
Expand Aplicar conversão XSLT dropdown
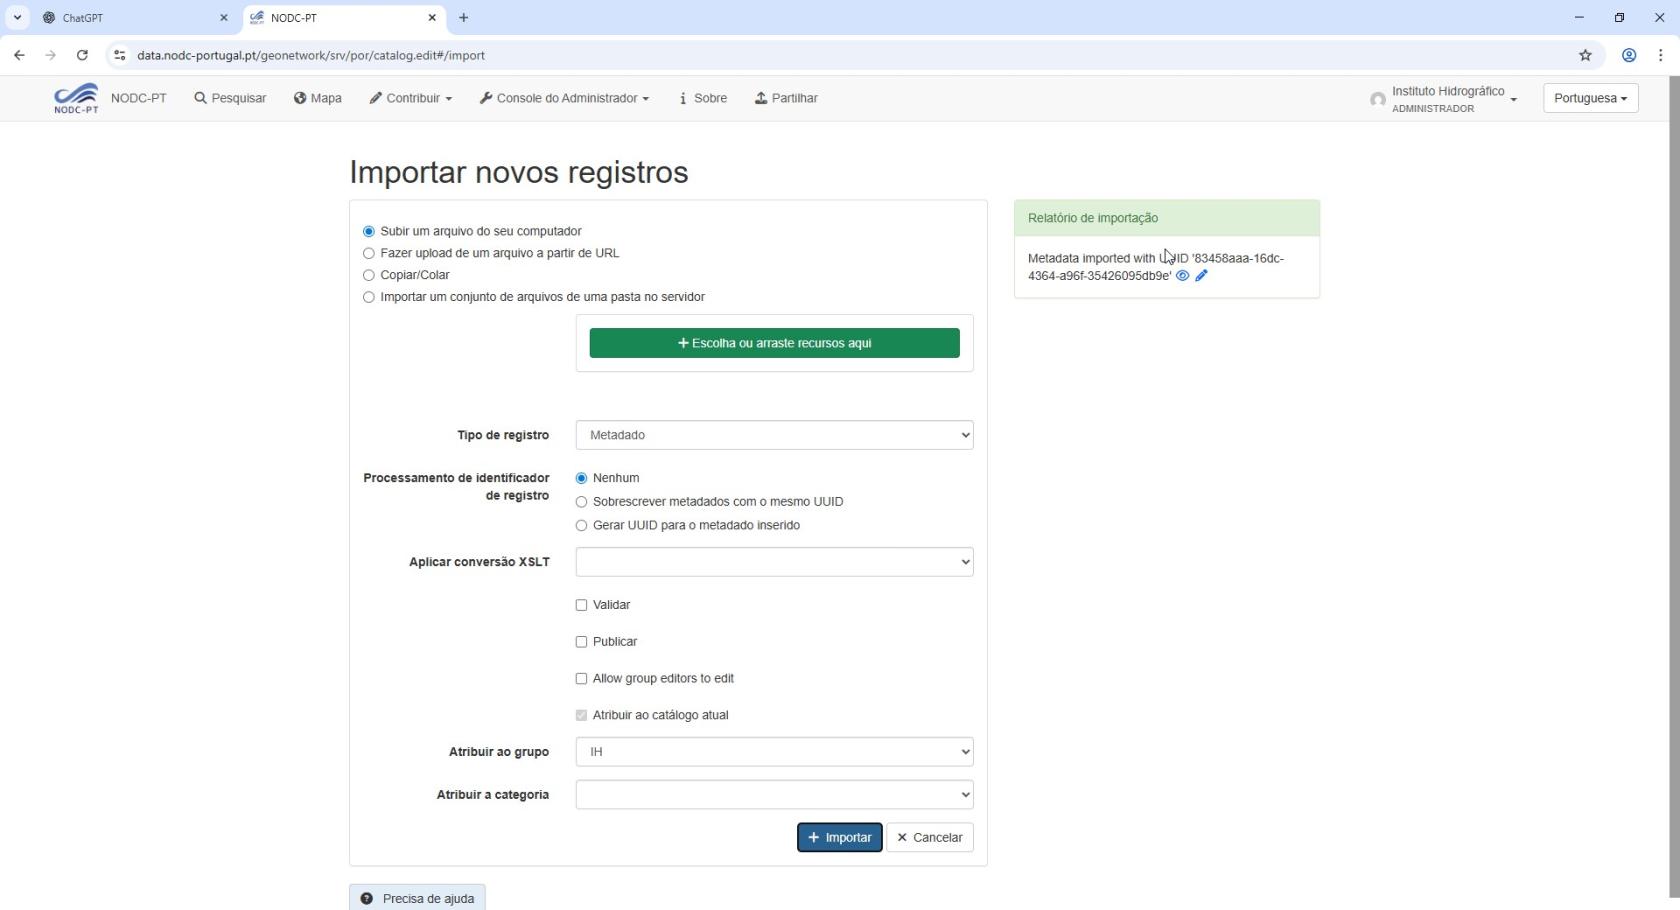coord(774,562)
